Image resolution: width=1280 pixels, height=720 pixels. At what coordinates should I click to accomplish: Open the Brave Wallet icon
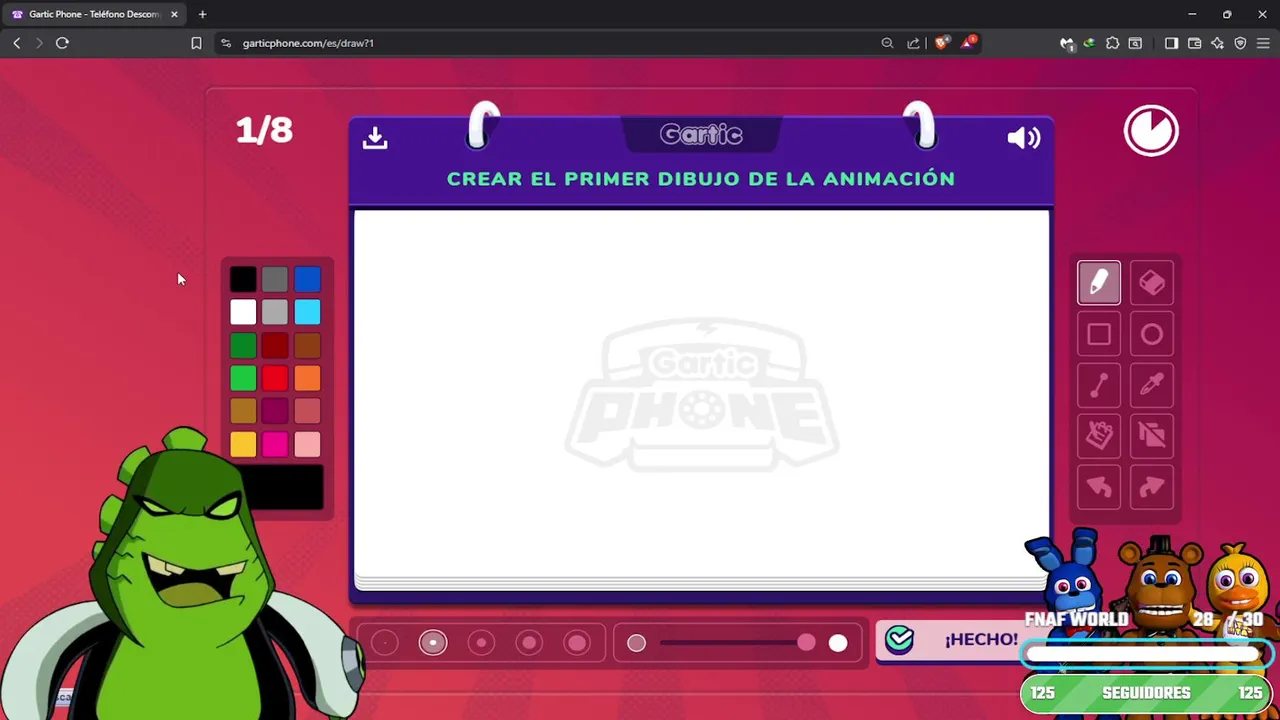click(1194, 43)
